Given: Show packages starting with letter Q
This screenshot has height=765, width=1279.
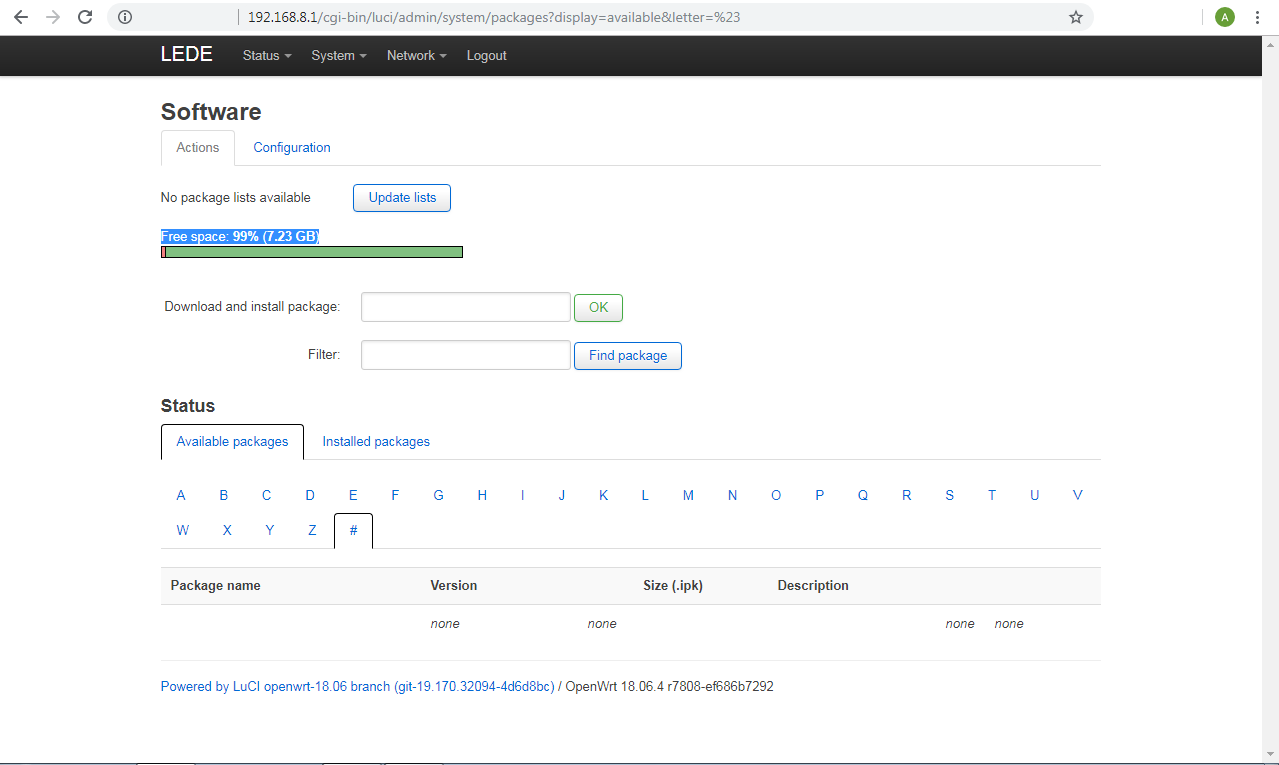Looking at the screenshot, I should click(863, 496).
